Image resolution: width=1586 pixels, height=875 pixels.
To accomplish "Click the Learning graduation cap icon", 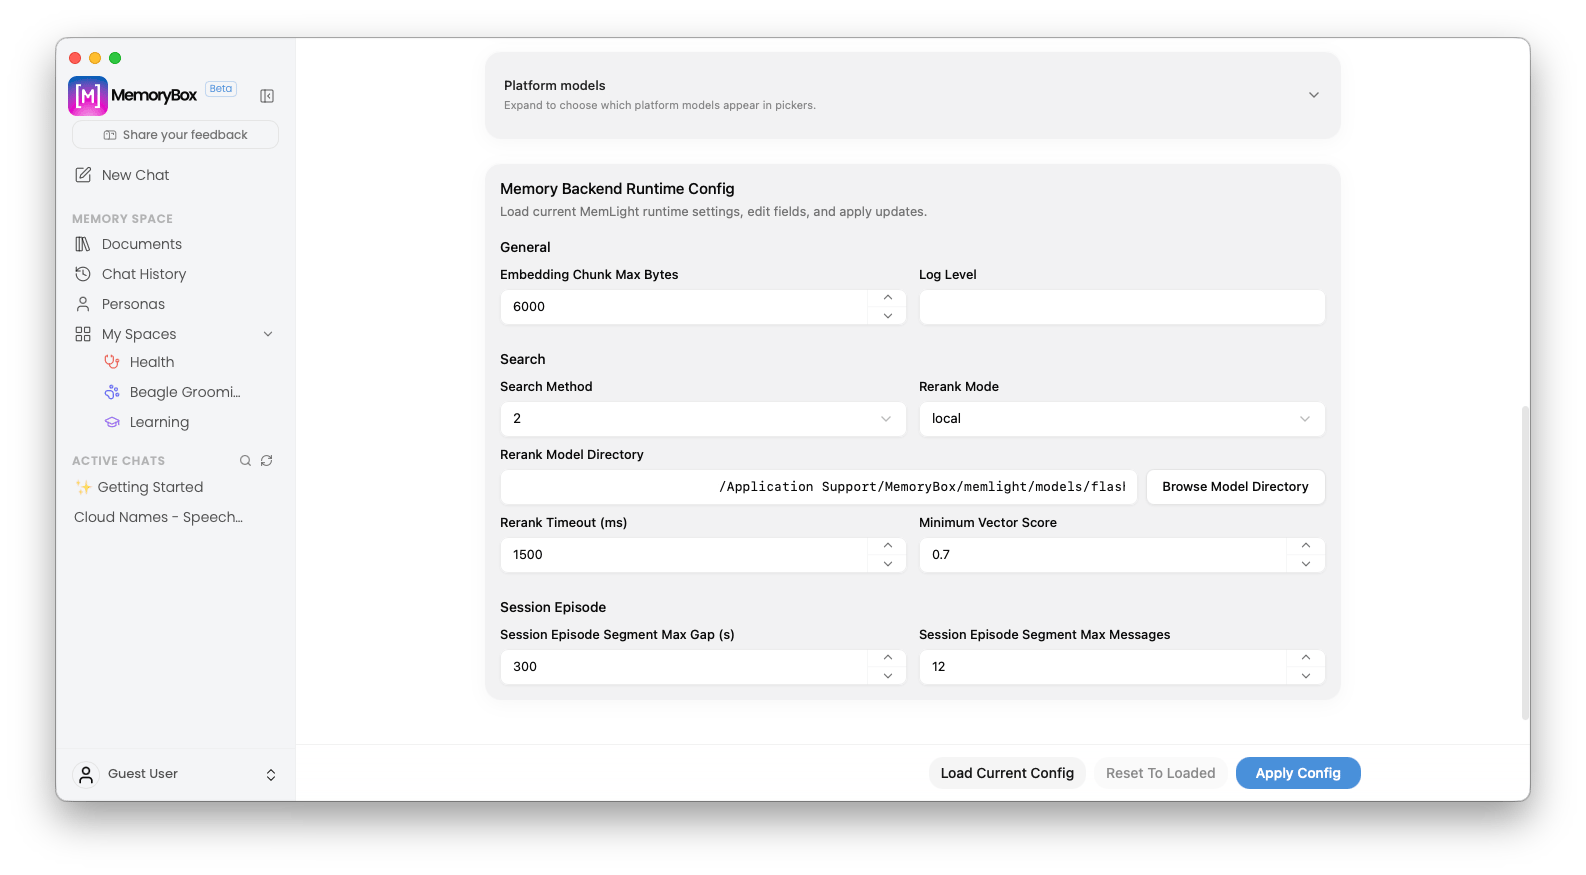I will (112, 422).
